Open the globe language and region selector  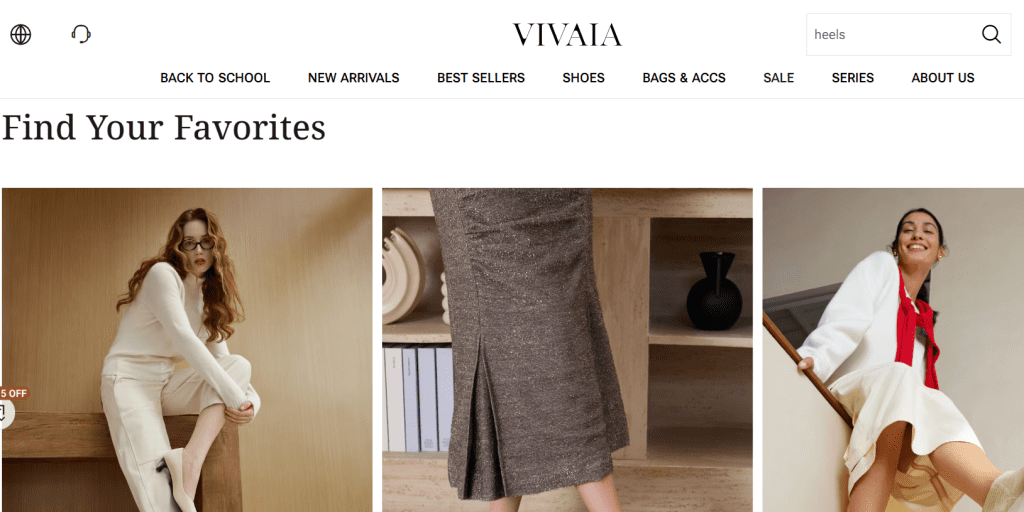21,35
